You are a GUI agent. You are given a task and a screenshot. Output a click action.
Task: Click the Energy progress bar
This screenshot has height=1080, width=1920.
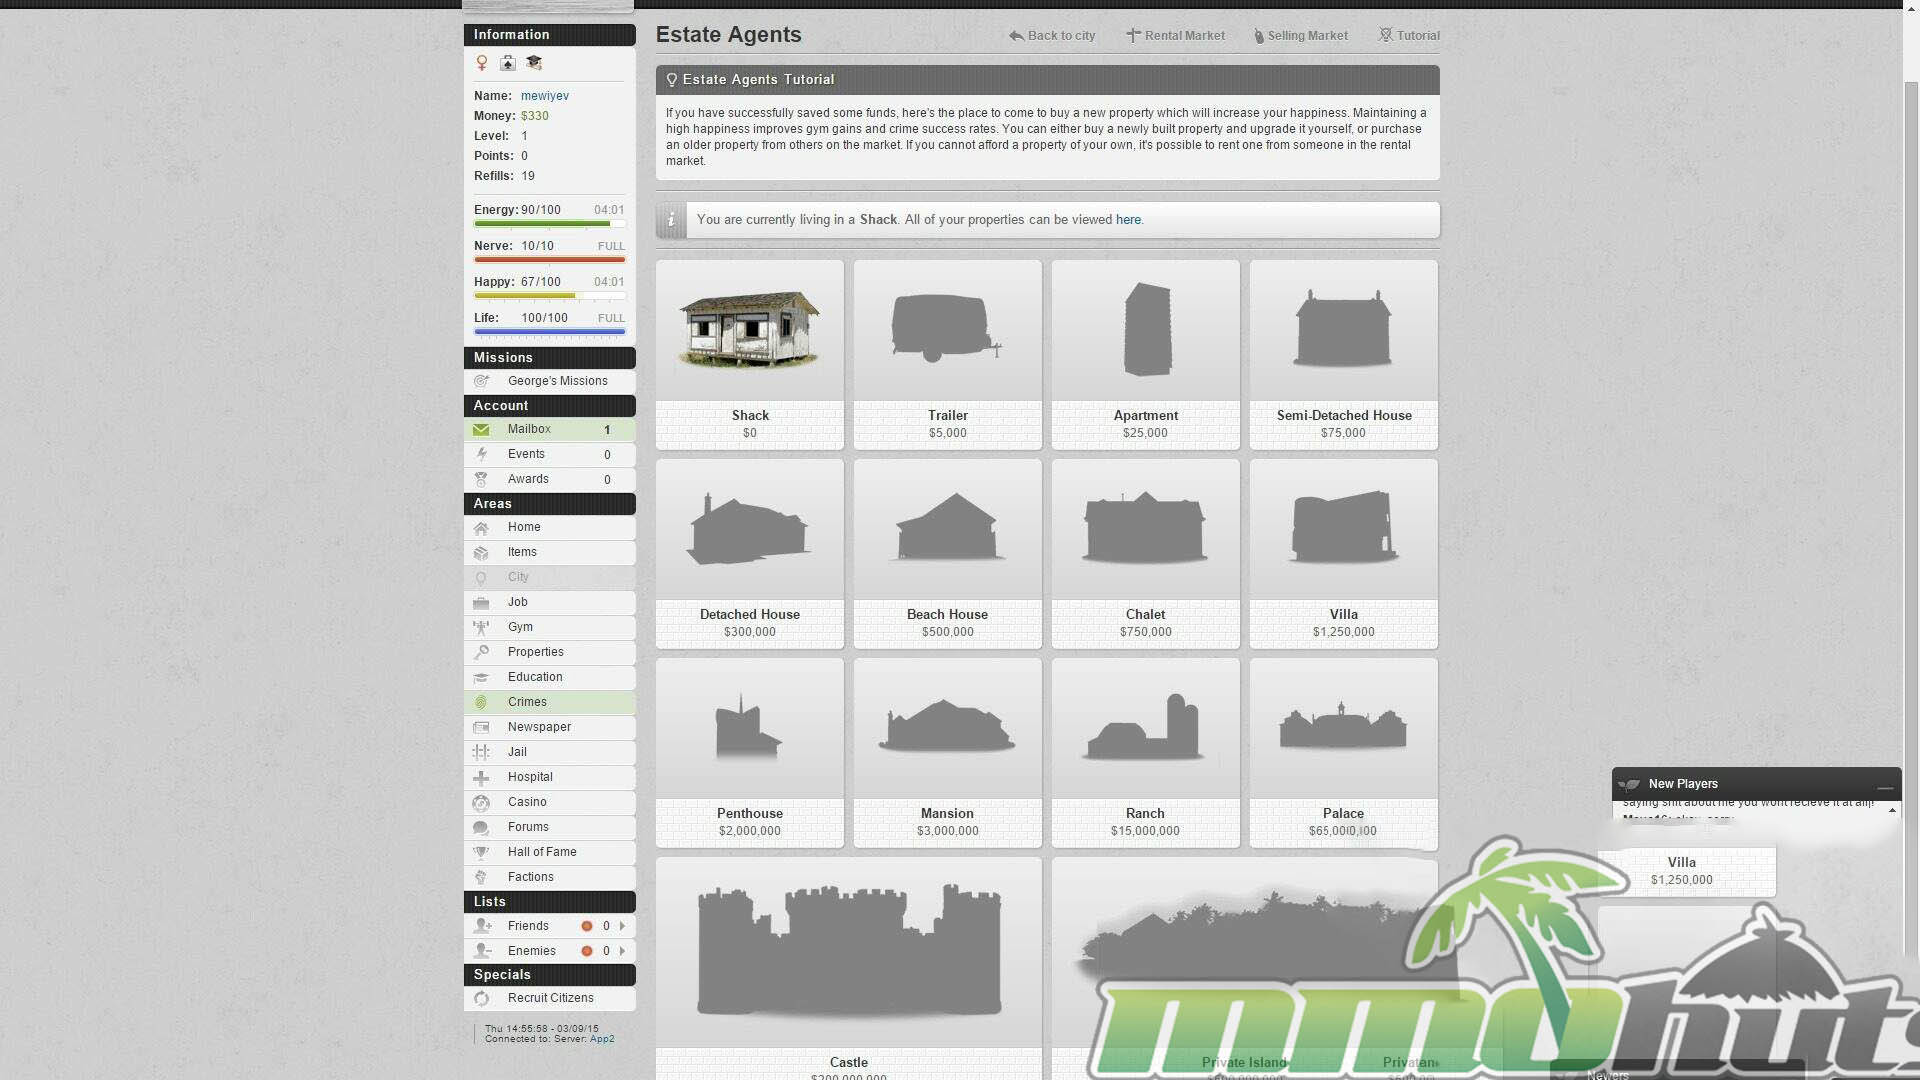click(549, 224)
